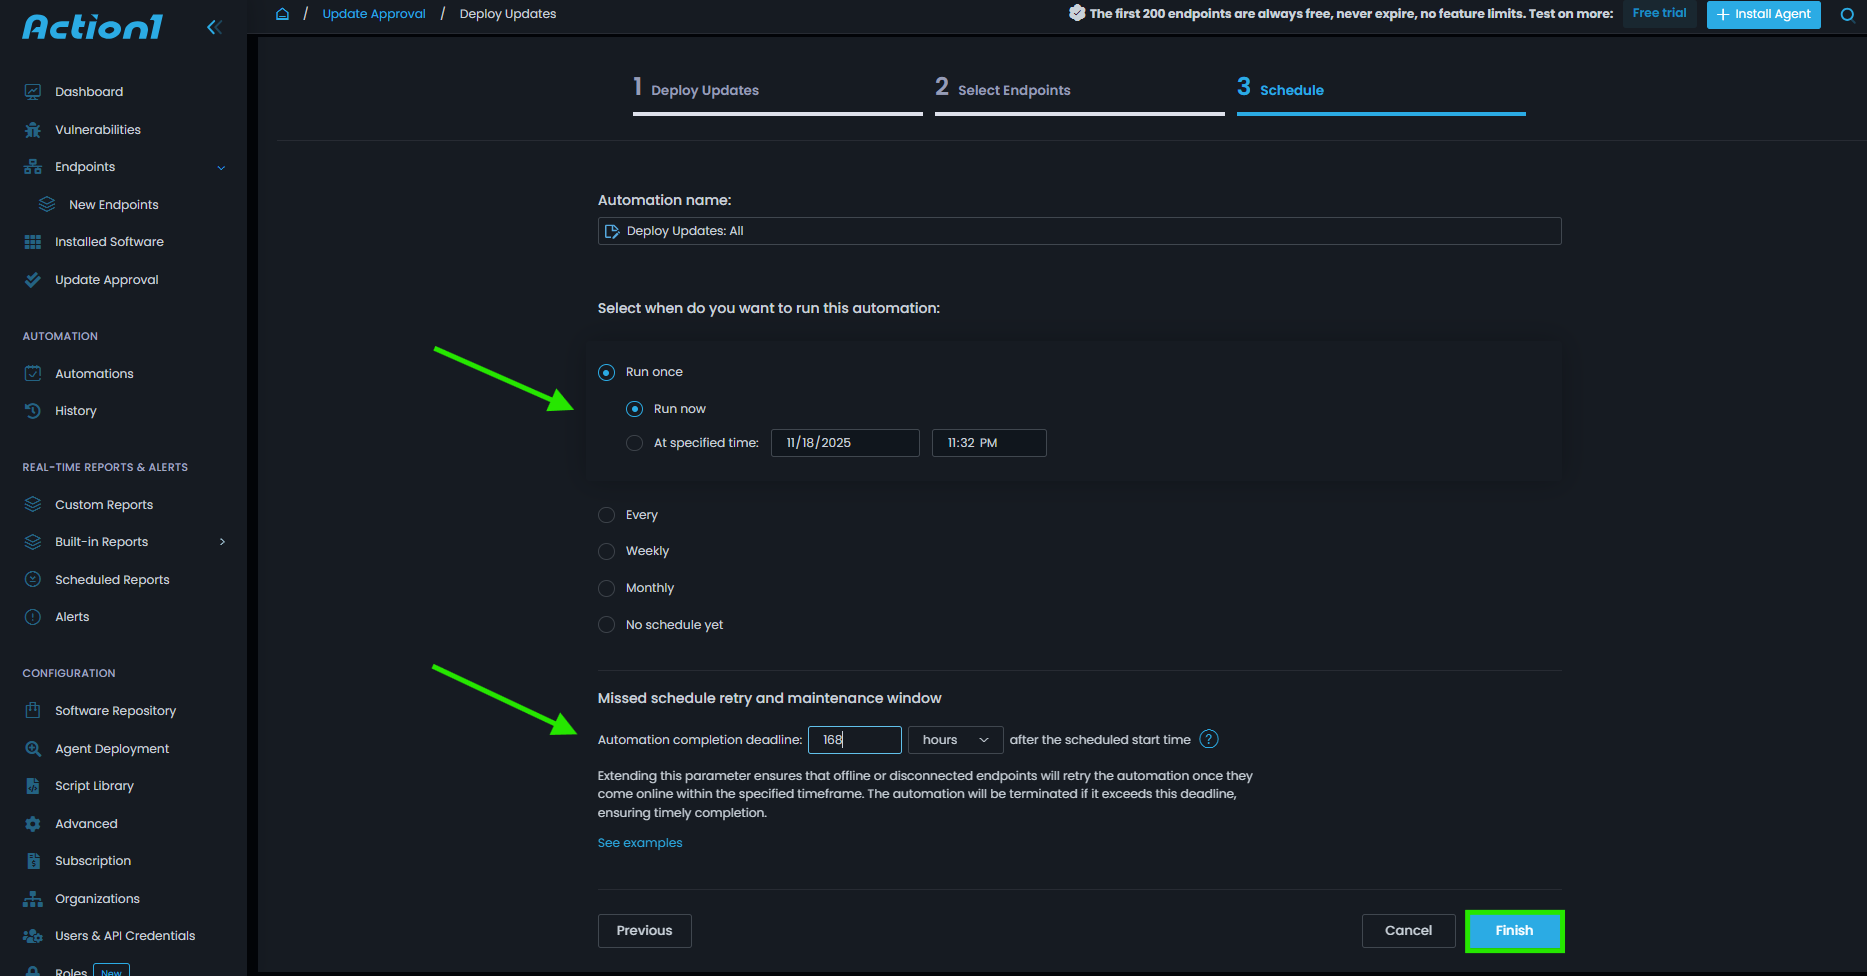Viewport: 1867px width, 976px height.
Task: Switch to Select Endpoints step
Action: pyautogui.click(x=1013, y=90)
